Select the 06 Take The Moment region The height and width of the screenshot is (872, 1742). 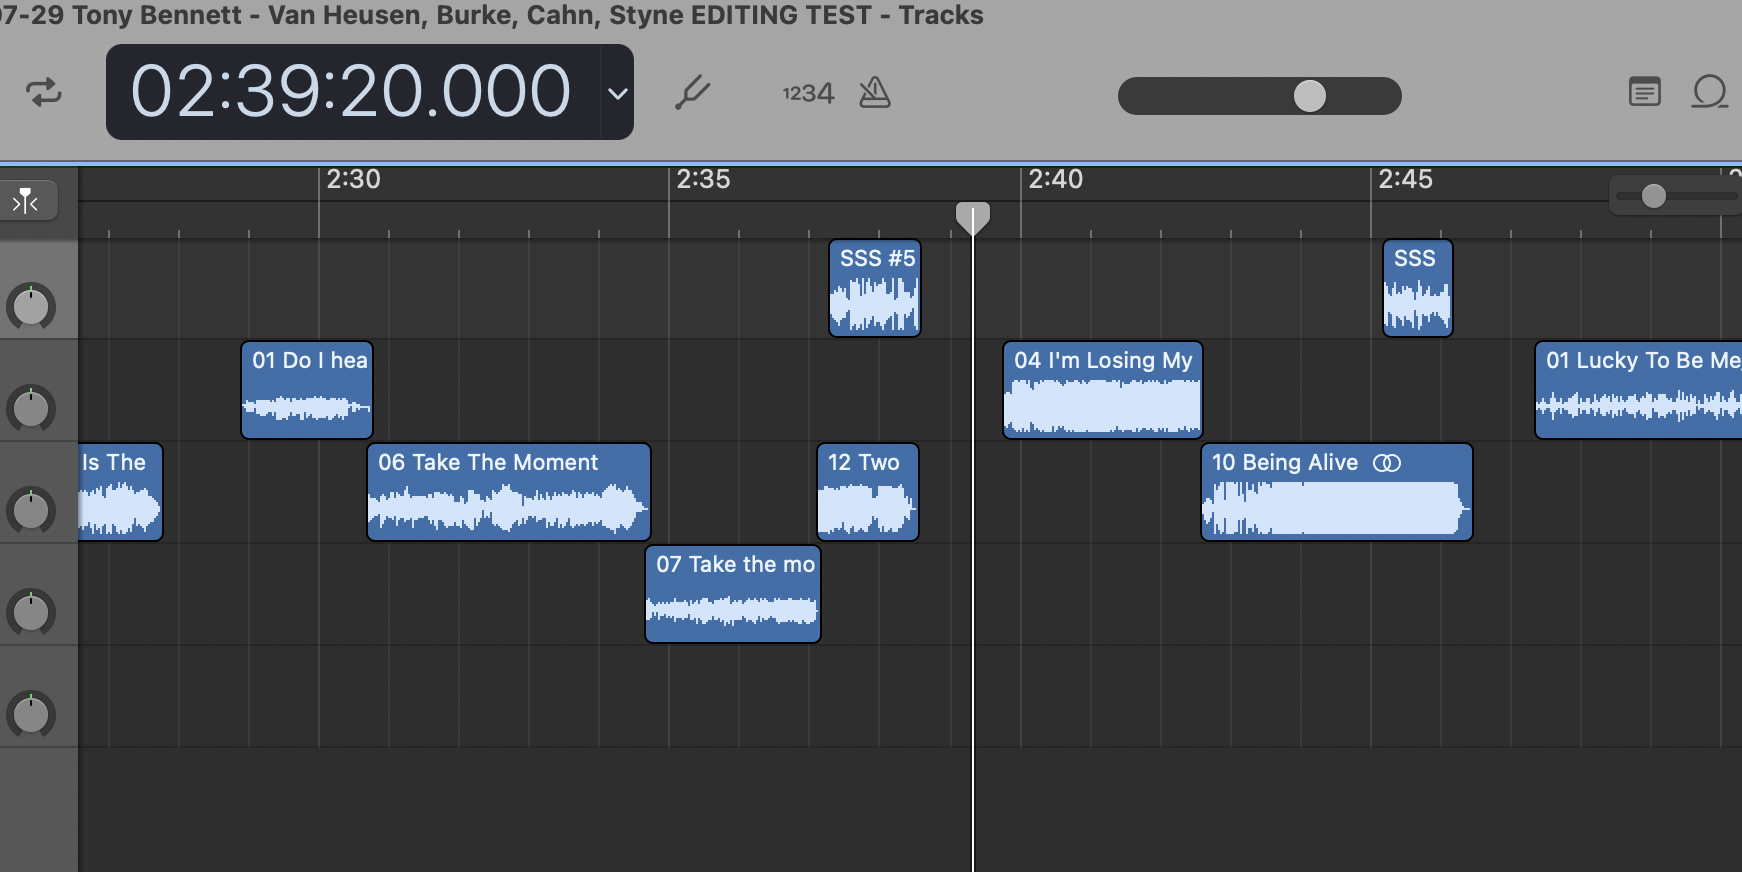coord(509,492)
